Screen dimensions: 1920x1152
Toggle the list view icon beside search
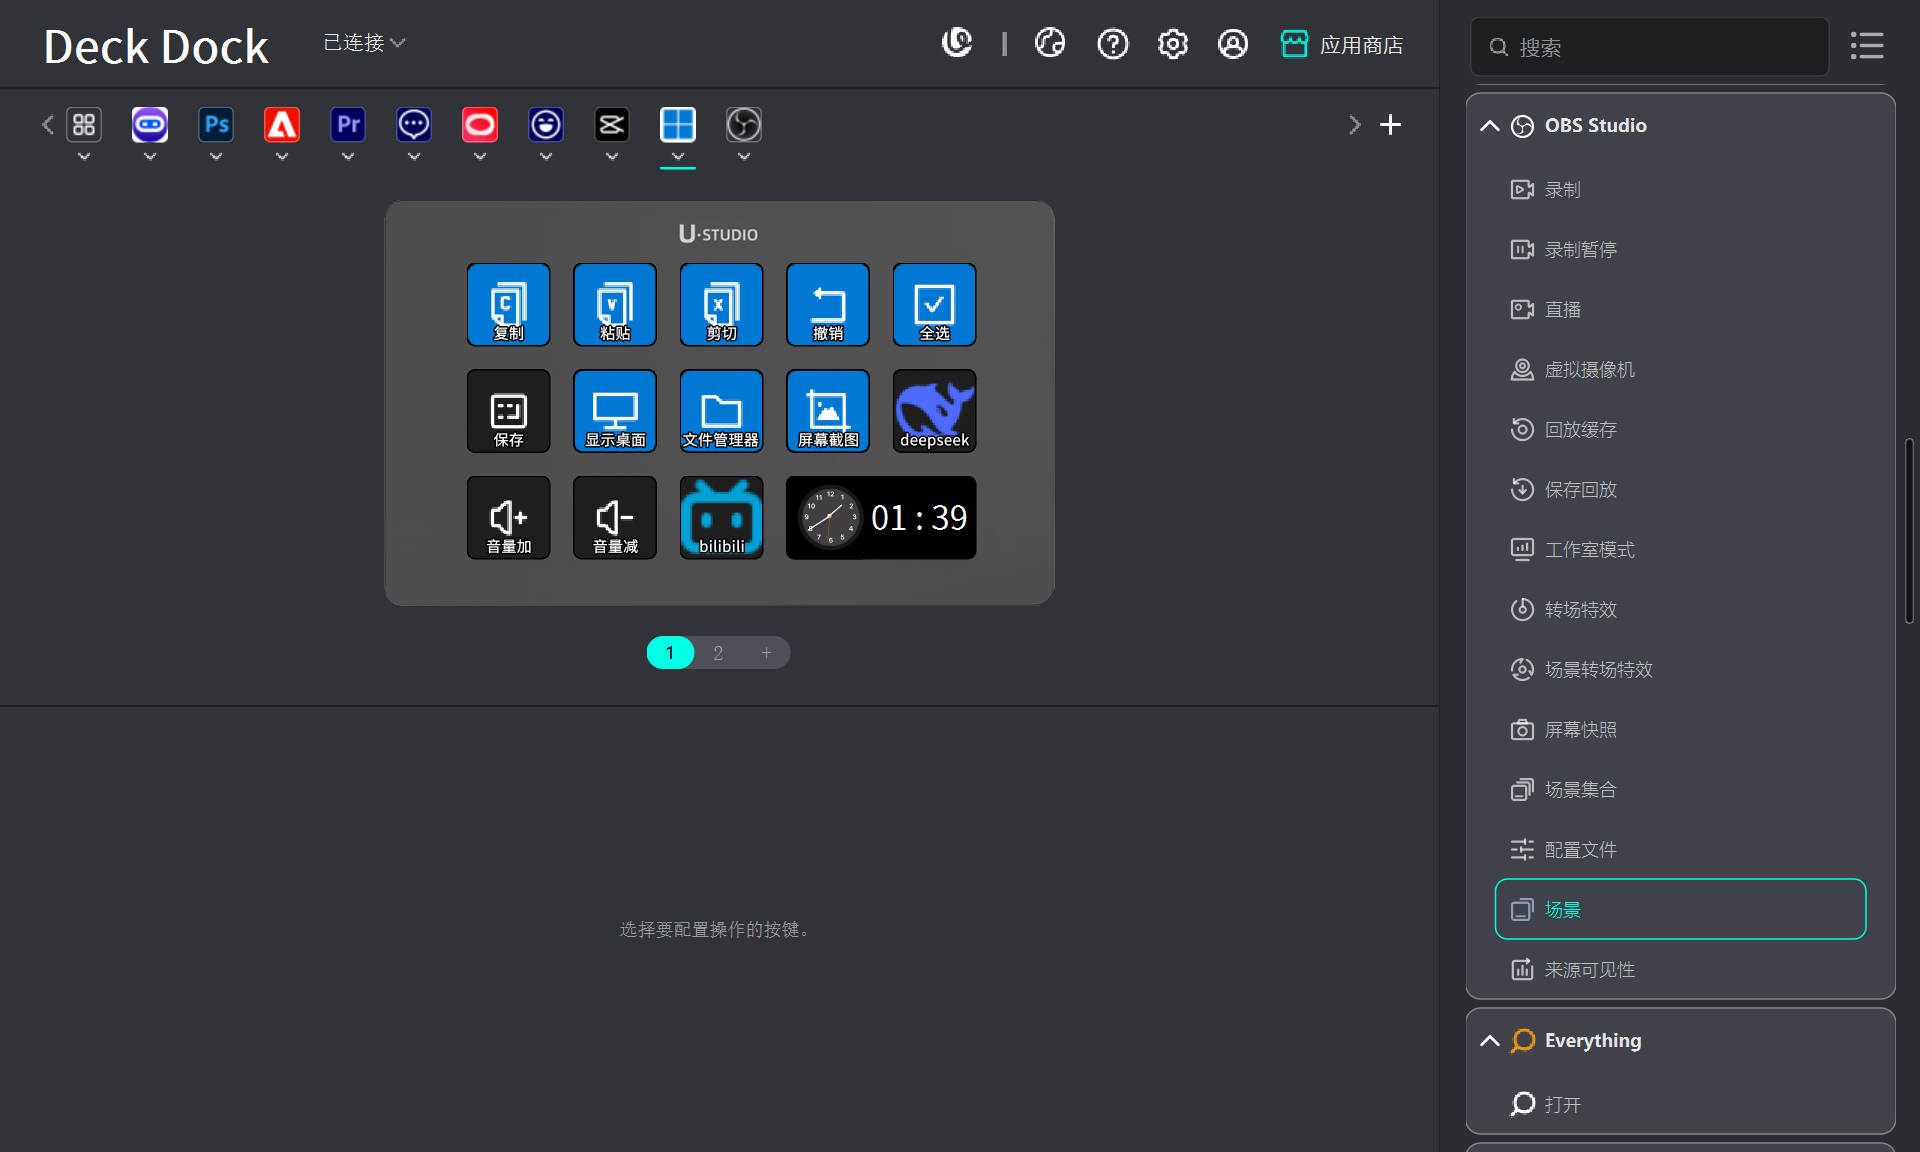(x=1866, y=46)
